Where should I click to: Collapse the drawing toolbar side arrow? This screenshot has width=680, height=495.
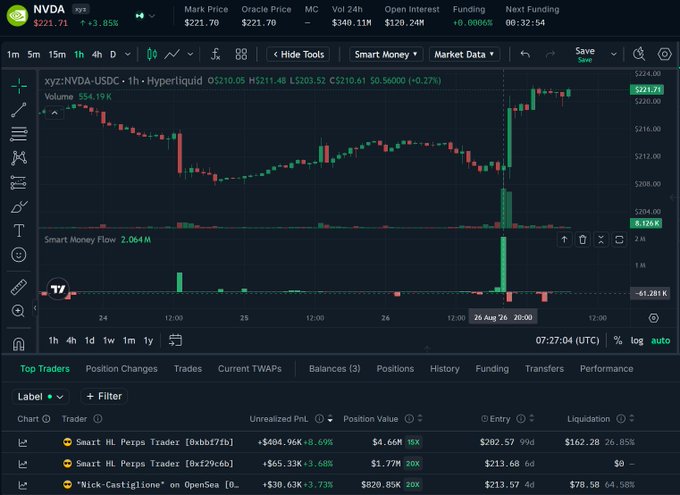click(35, 308)
